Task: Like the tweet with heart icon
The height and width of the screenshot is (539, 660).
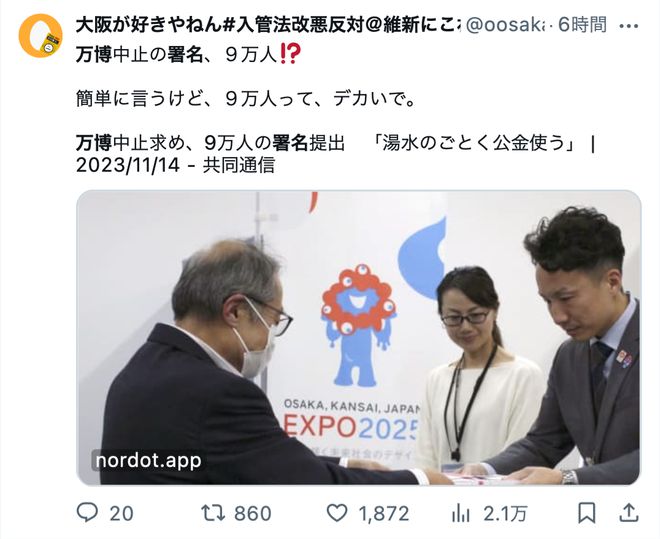Action: 337,513
